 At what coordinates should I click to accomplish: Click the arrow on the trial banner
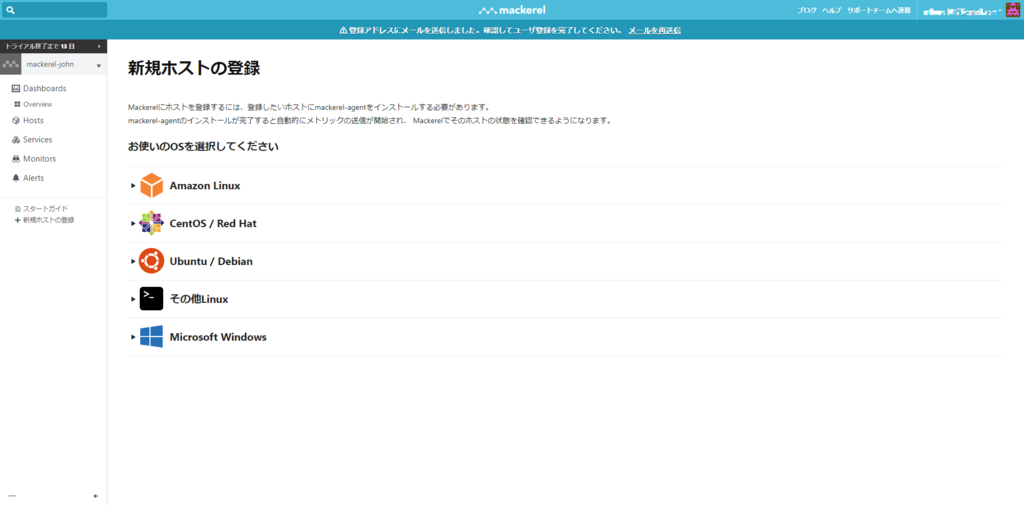click(x=99, y=46)
